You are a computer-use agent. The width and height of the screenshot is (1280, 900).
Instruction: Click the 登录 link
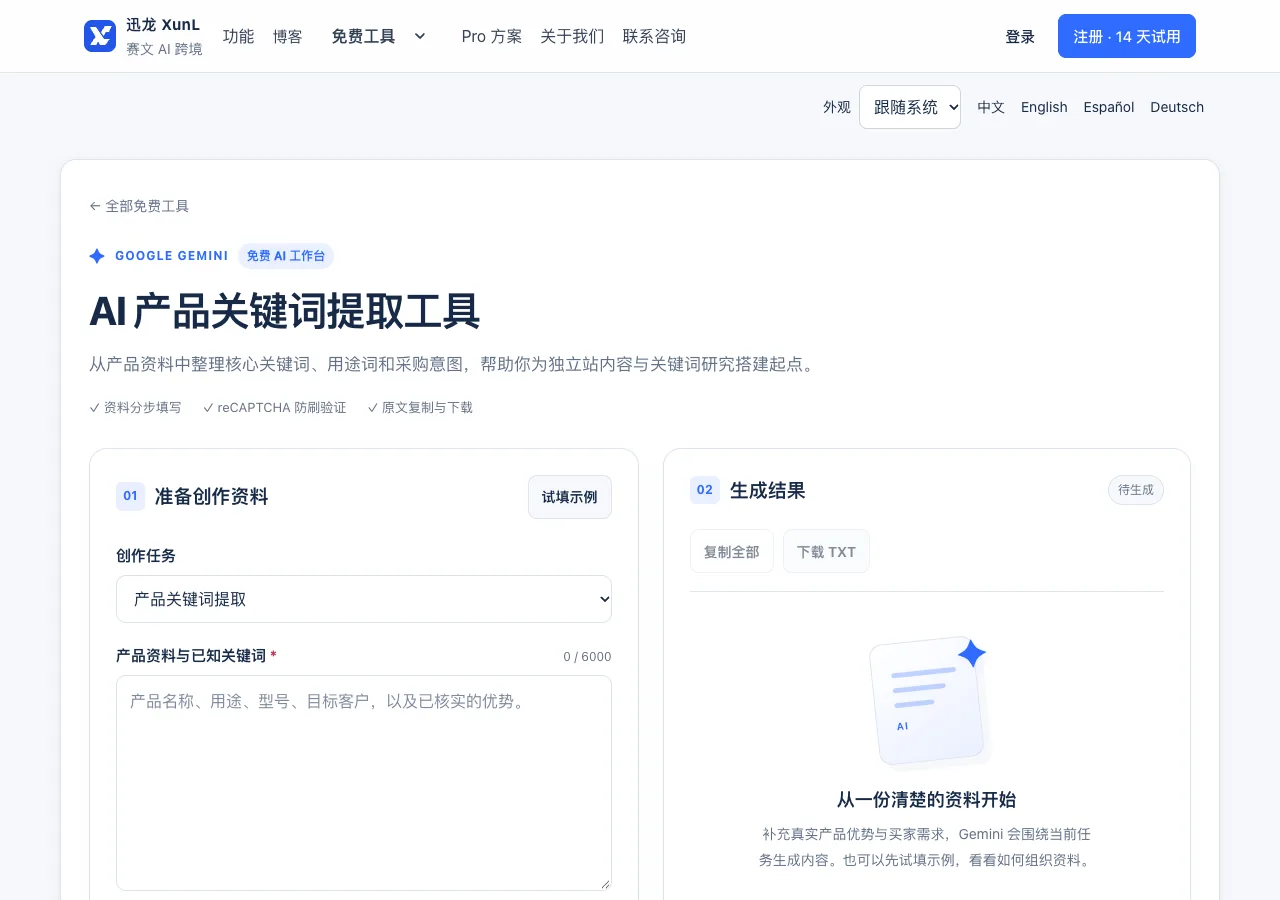1020,36
